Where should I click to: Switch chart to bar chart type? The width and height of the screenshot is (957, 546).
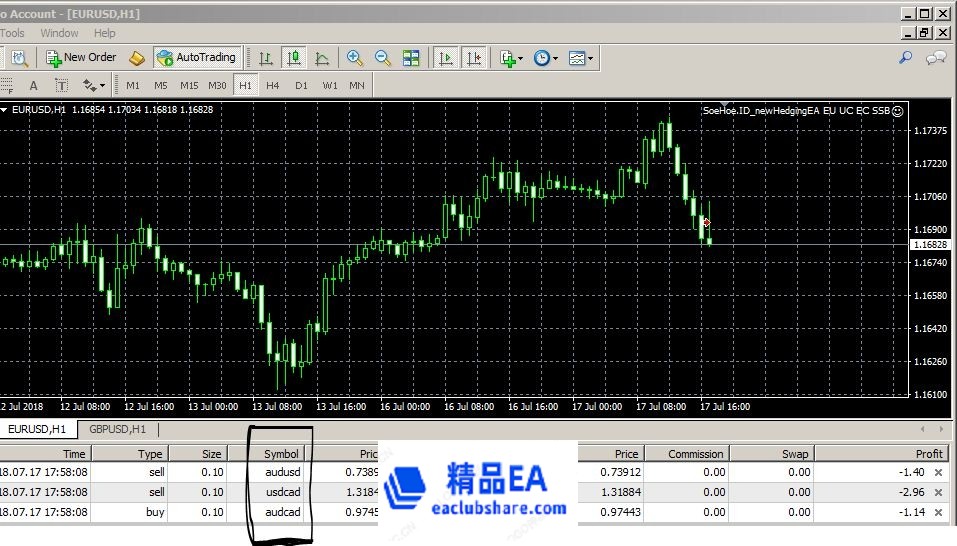pyautogui.click(x=265, y=58)
